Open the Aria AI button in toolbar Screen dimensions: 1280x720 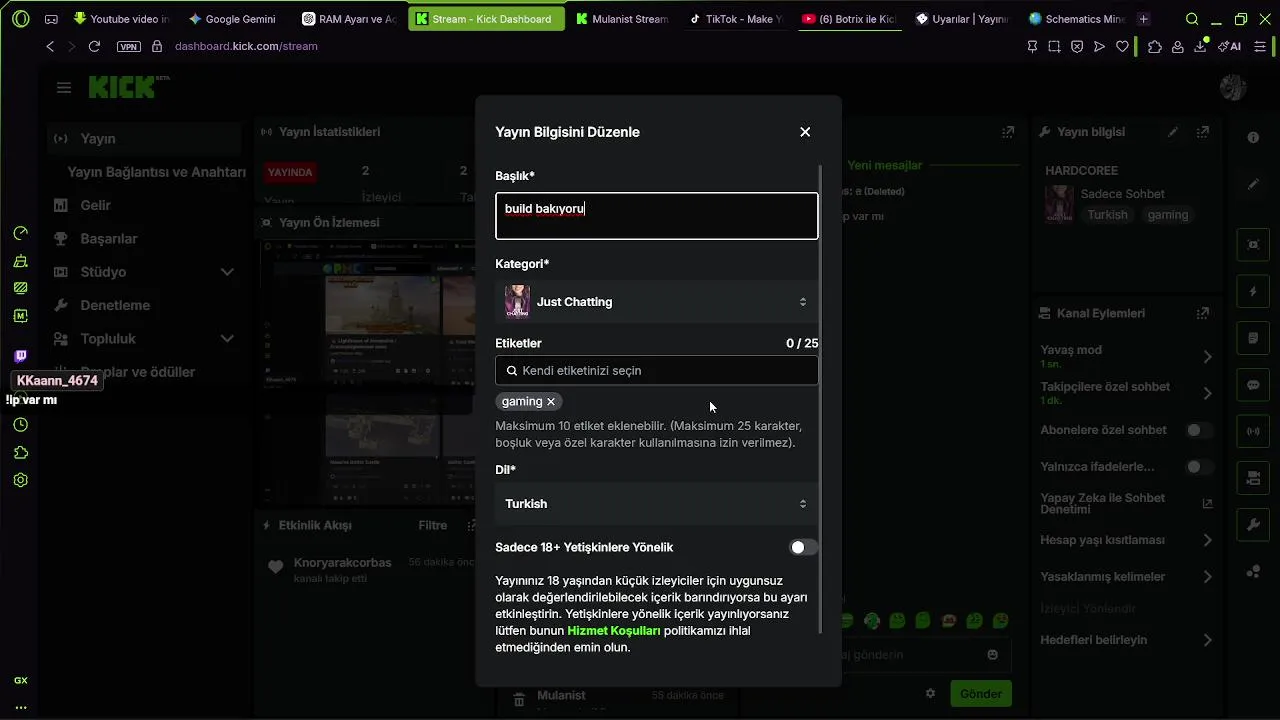(1231, 46)
